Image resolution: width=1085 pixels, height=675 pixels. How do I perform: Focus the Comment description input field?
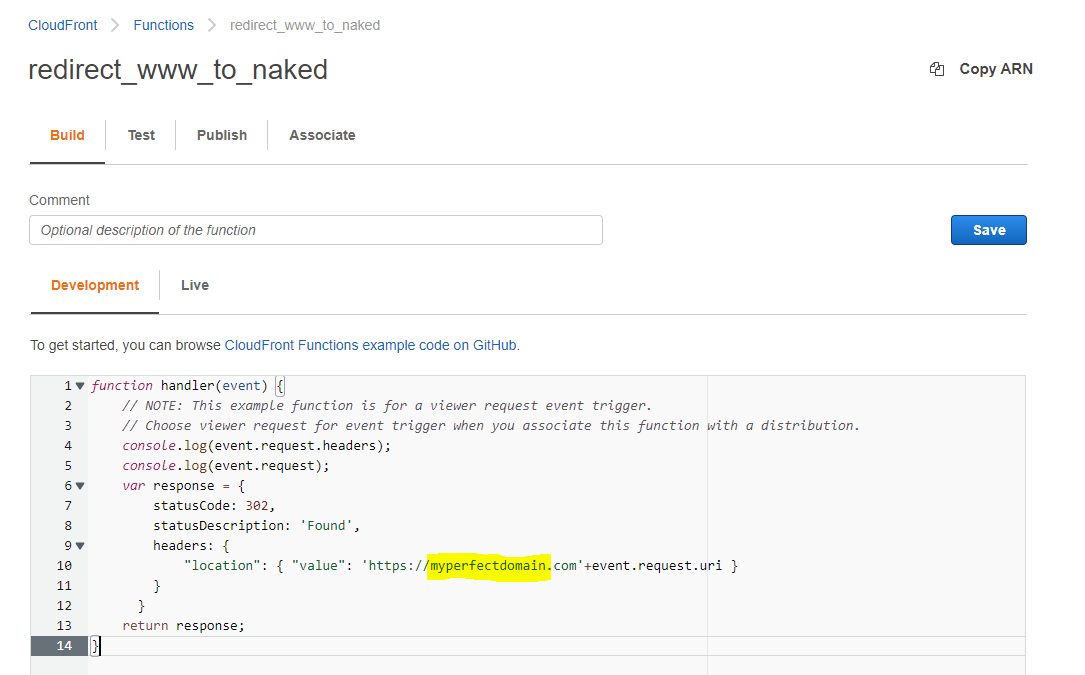[316, 230]
